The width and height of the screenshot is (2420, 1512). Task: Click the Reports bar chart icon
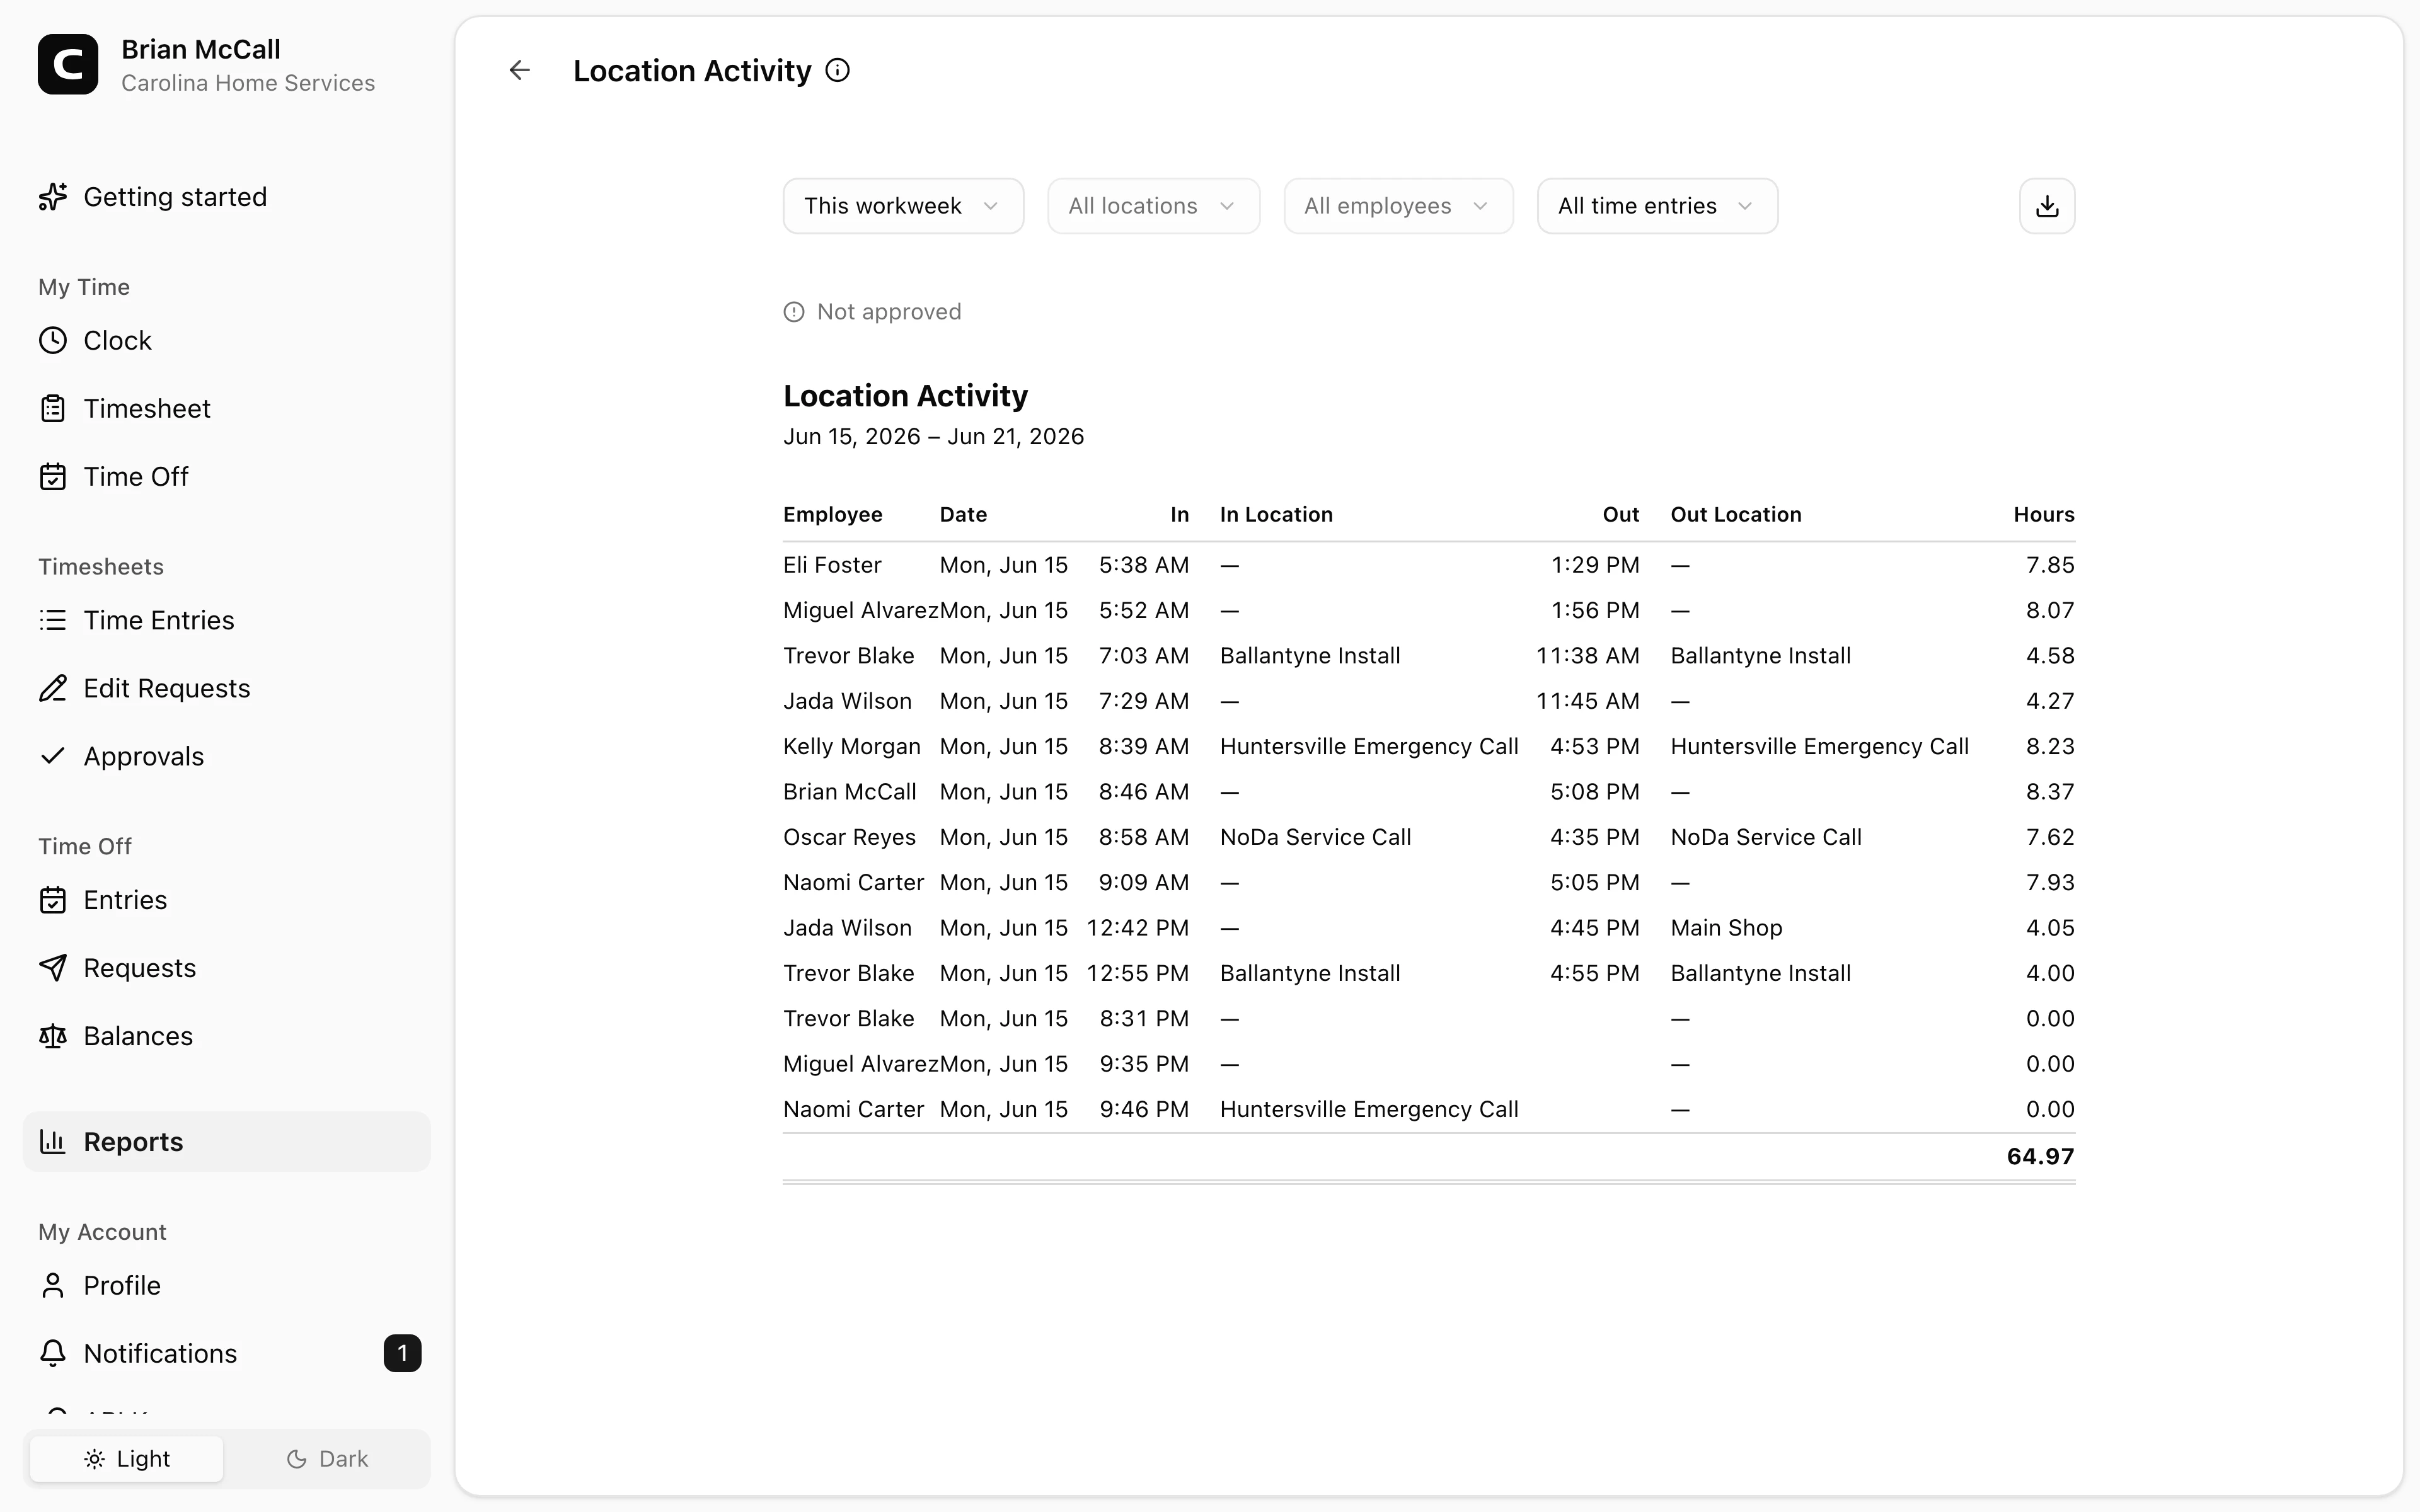(x=53, y=1142)
